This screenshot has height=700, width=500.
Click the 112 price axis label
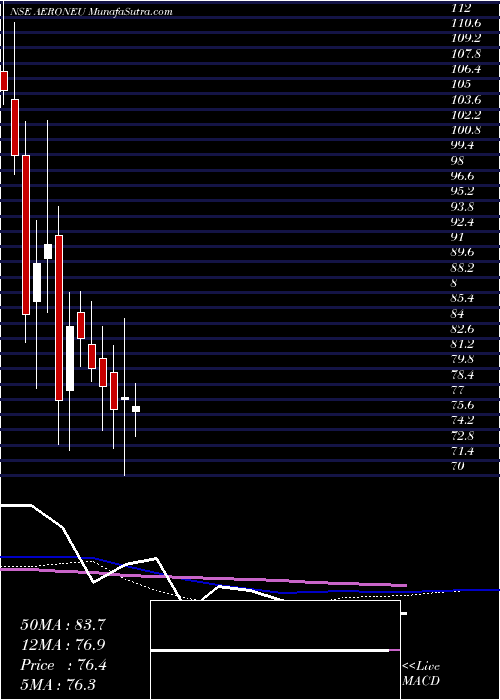pyautogui.click(x=461, y=8)
